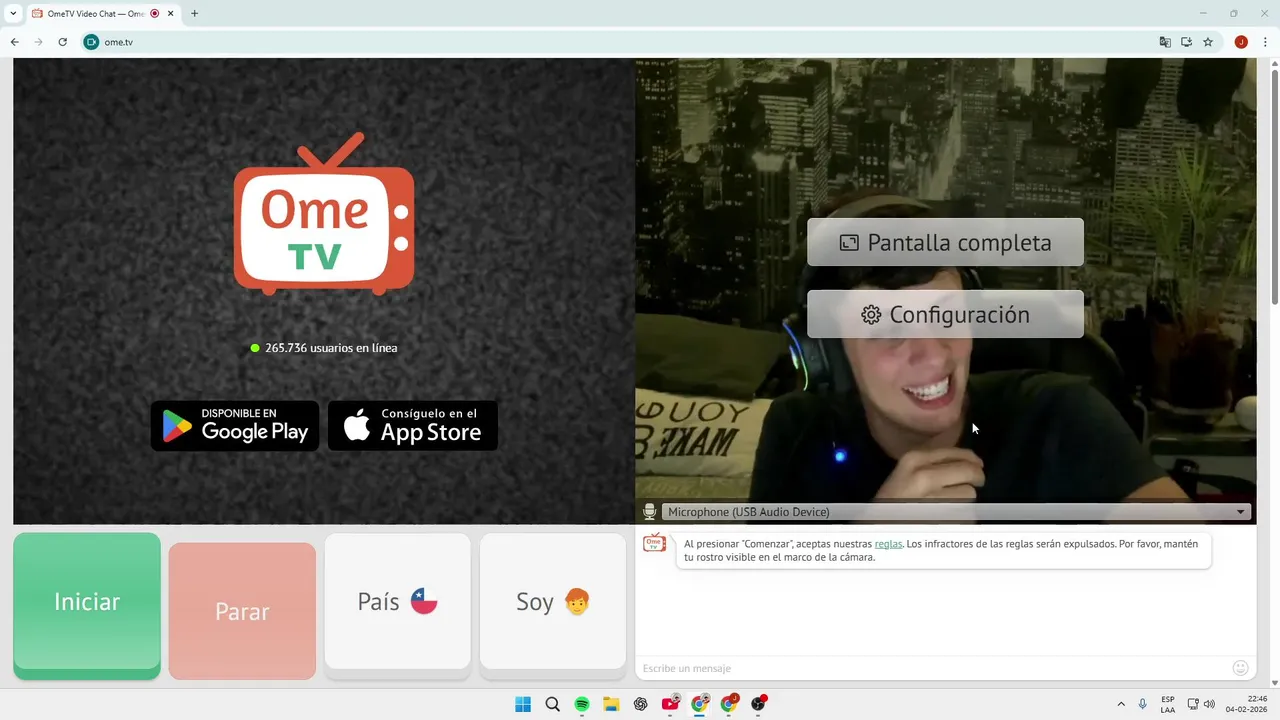Open the tab search chevron
The image size is (1280, 720).
(13, 14)
